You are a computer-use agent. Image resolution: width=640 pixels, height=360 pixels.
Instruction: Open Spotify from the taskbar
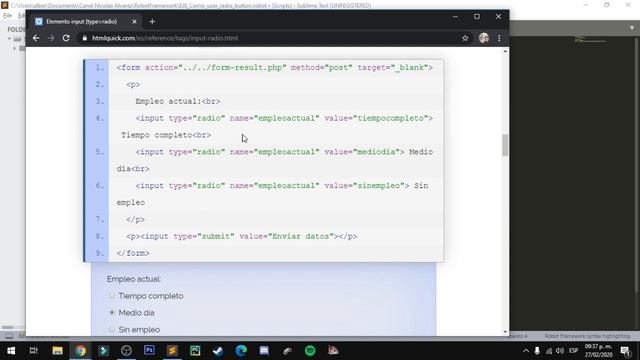click(310, 351)
